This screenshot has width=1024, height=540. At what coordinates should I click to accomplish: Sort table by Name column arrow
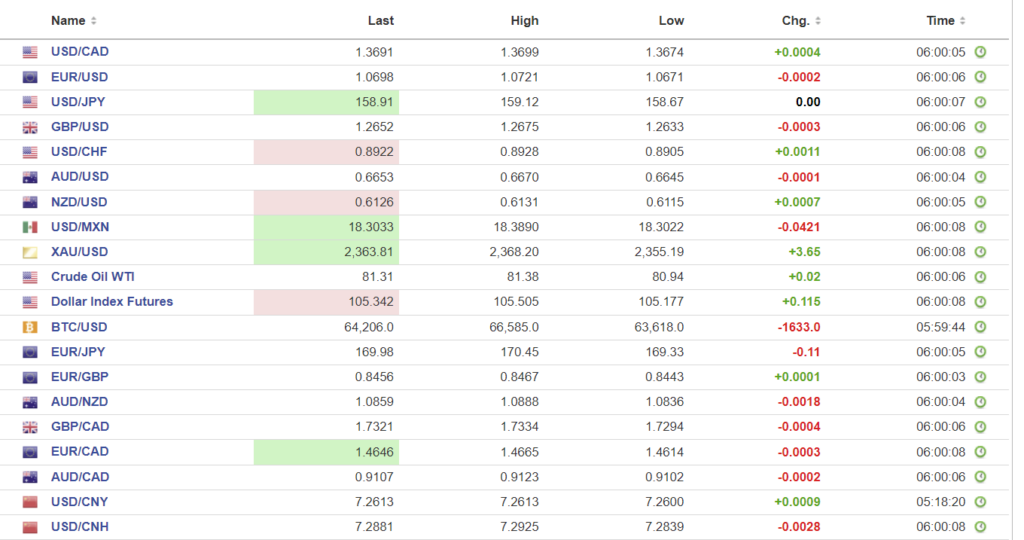pos(94,21)
